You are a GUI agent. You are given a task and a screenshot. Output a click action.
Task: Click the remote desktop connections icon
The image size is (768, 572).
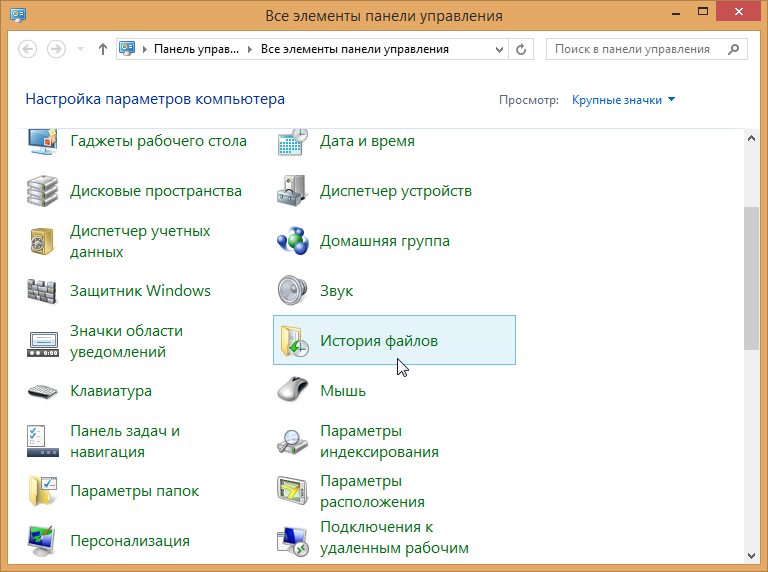pos(293,542)
